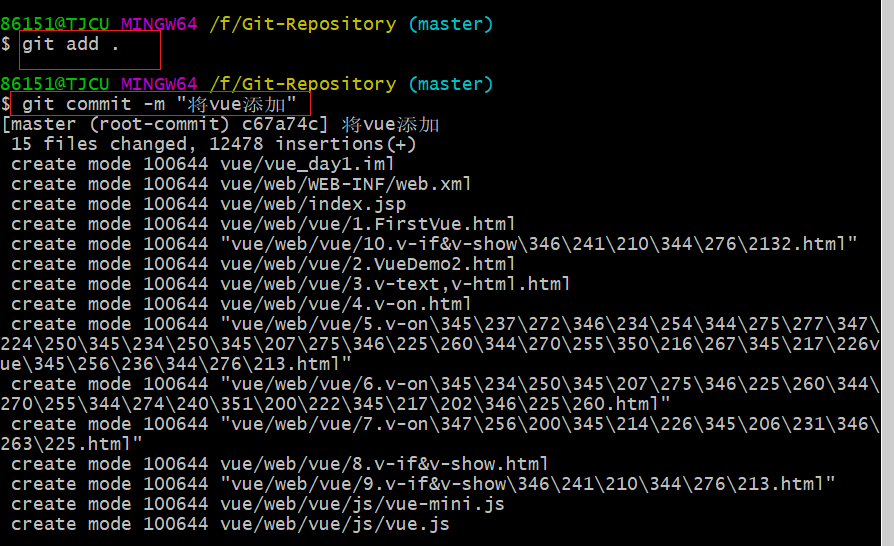Image resolution: width=894 pixels, height=546 pixels.
Task: Select the commit hash c67a74c
Action: [285, 124]
